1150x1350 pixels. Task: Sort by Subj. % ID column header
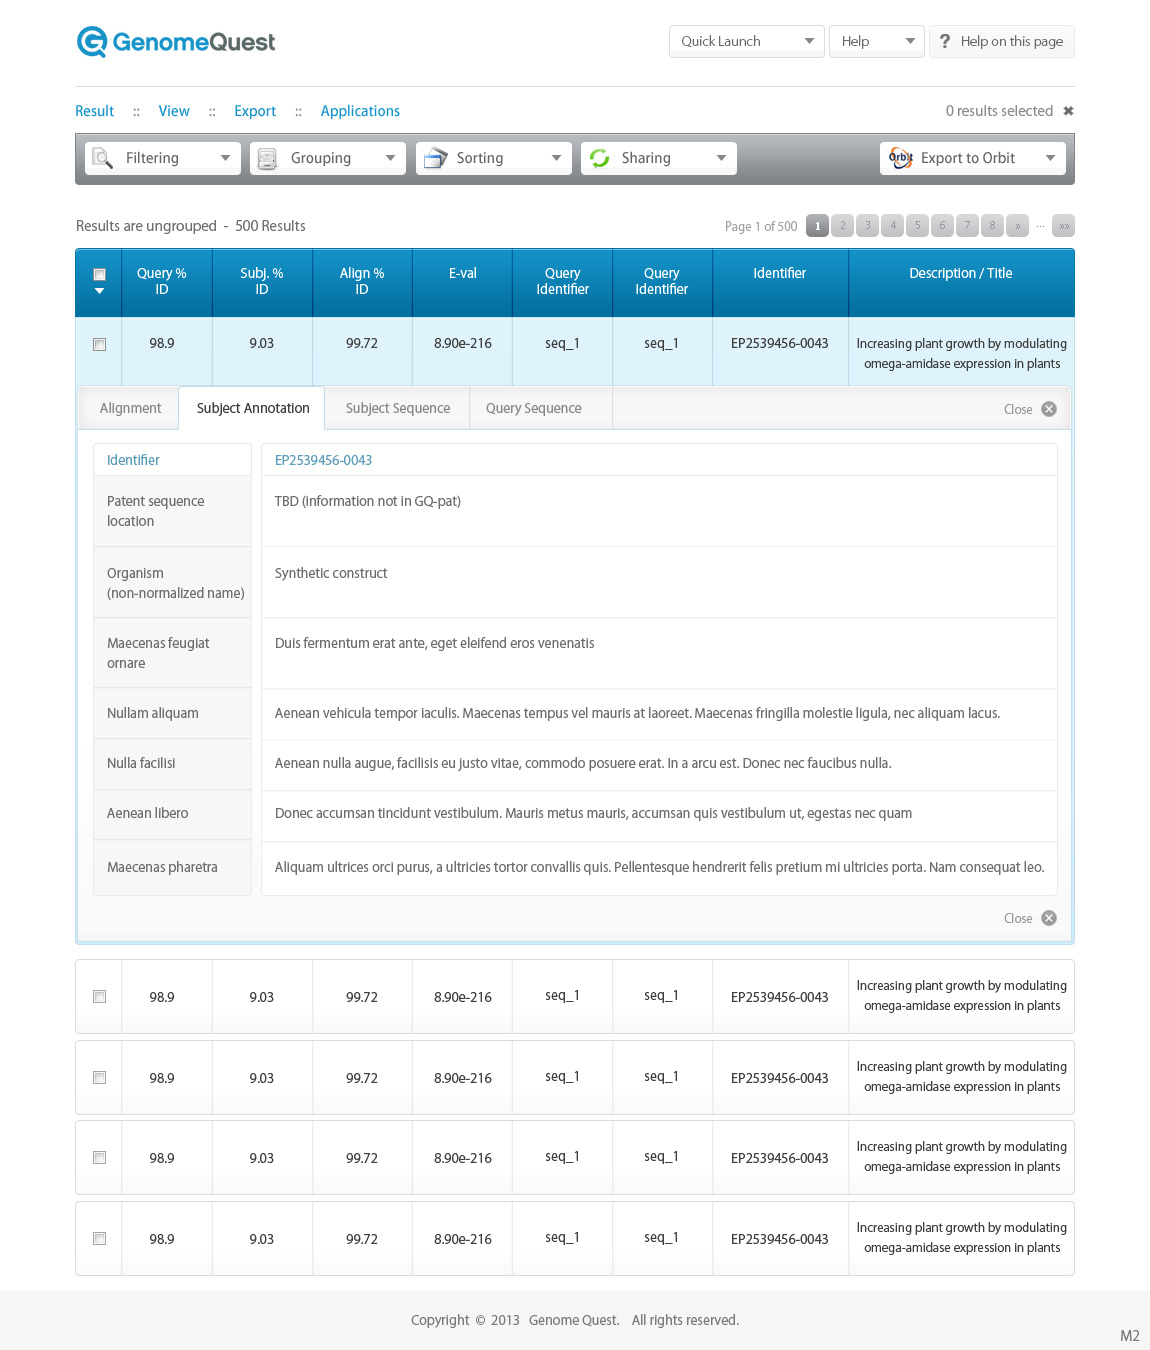pyautogui.click(x=262, y=281)
